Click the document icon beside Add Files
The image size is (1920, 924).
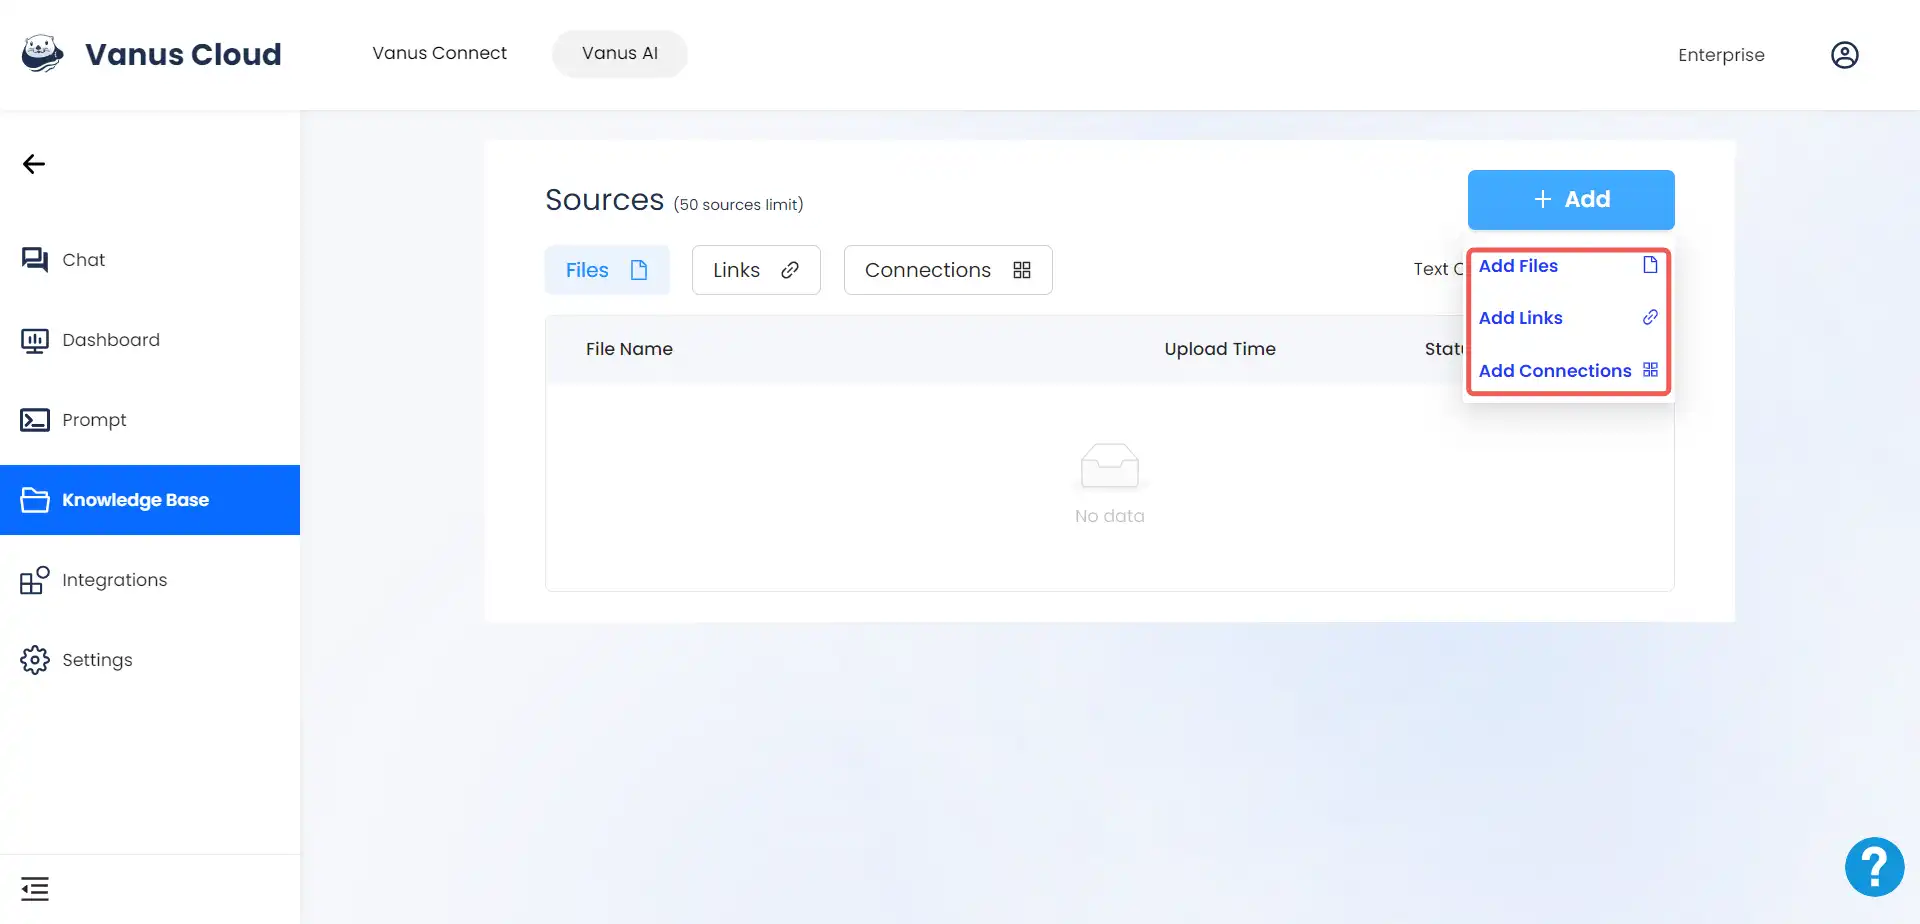click(x=1650, y=265)
